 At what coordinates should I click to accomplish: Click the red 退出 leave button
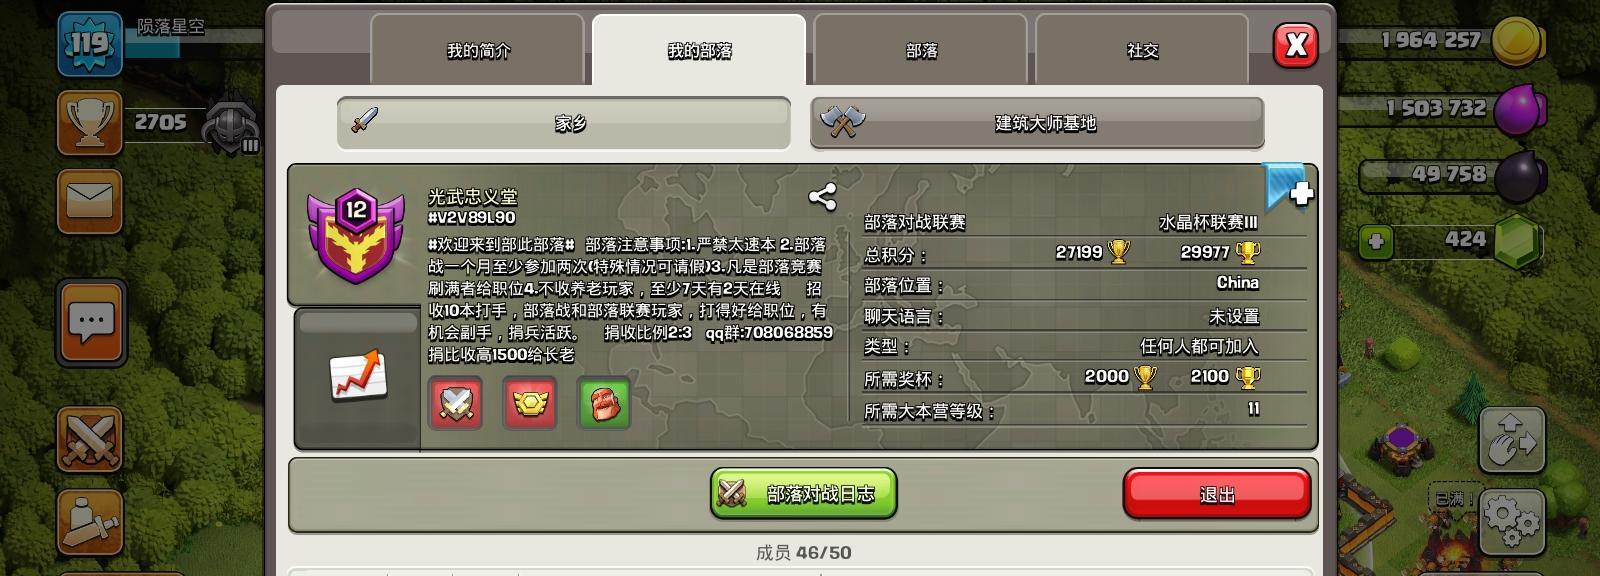1217,494
